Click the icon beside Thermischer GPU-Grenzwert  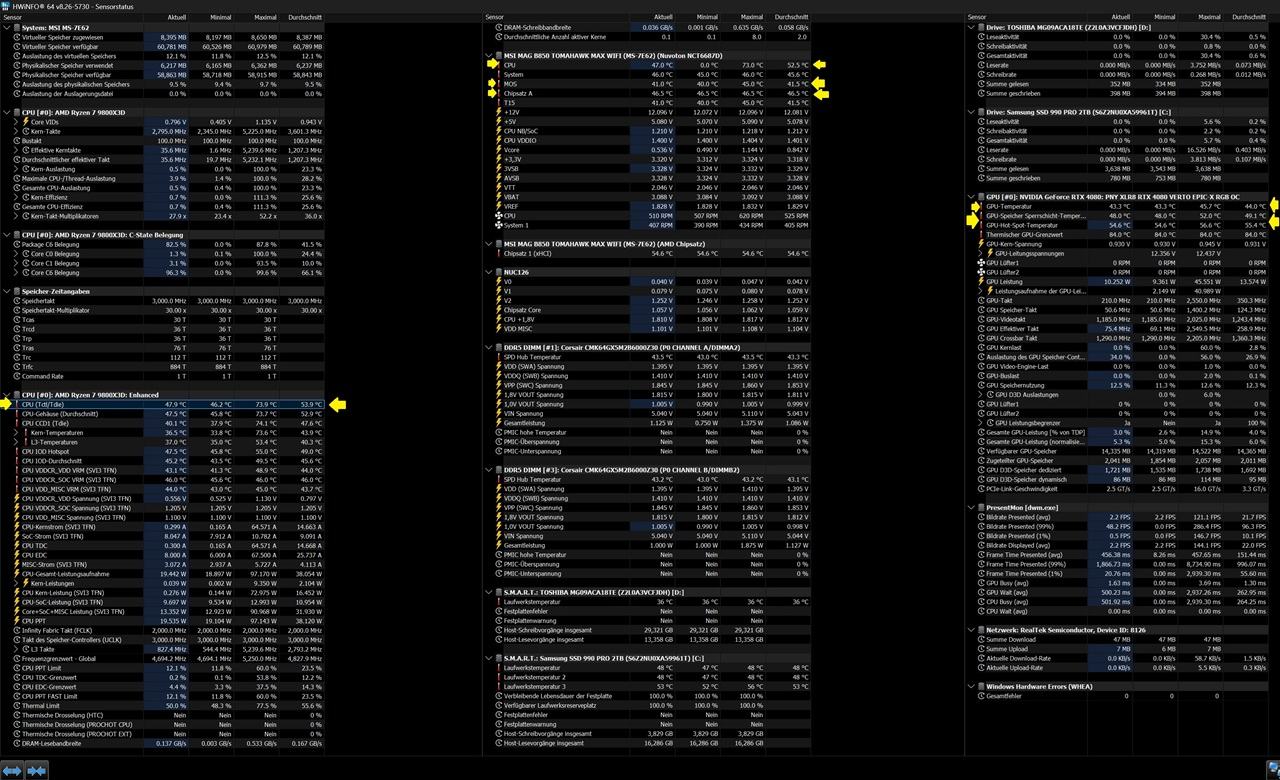tap(980, 234)
